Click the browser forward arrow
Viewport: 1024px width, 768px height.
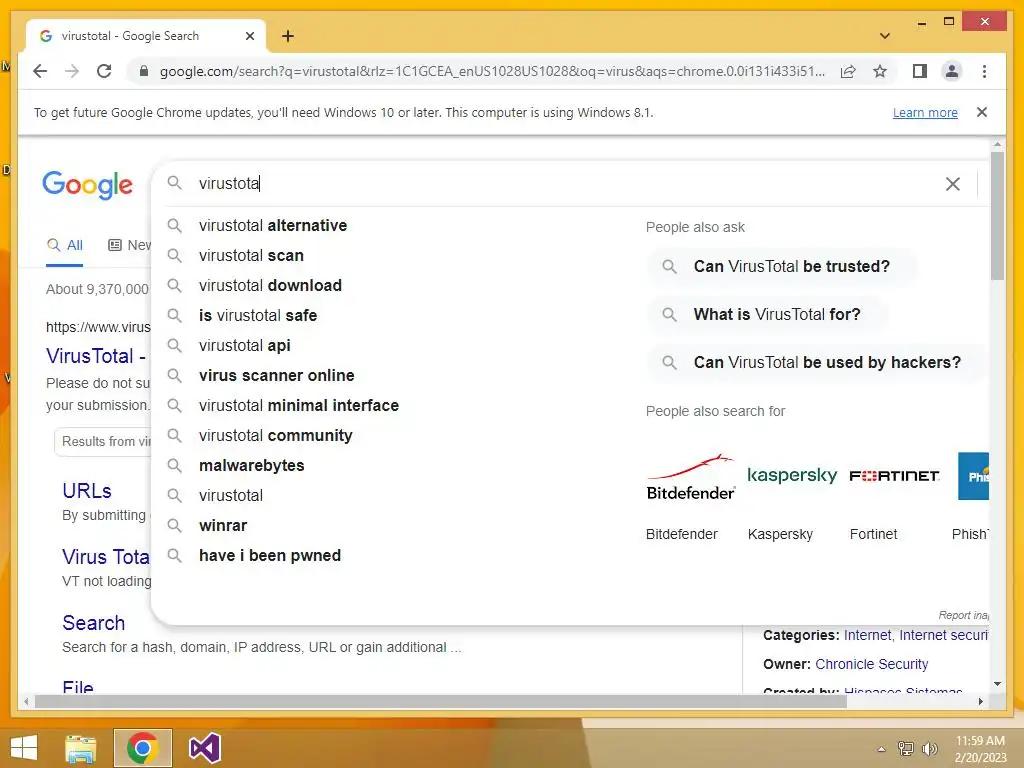(72, 71)
